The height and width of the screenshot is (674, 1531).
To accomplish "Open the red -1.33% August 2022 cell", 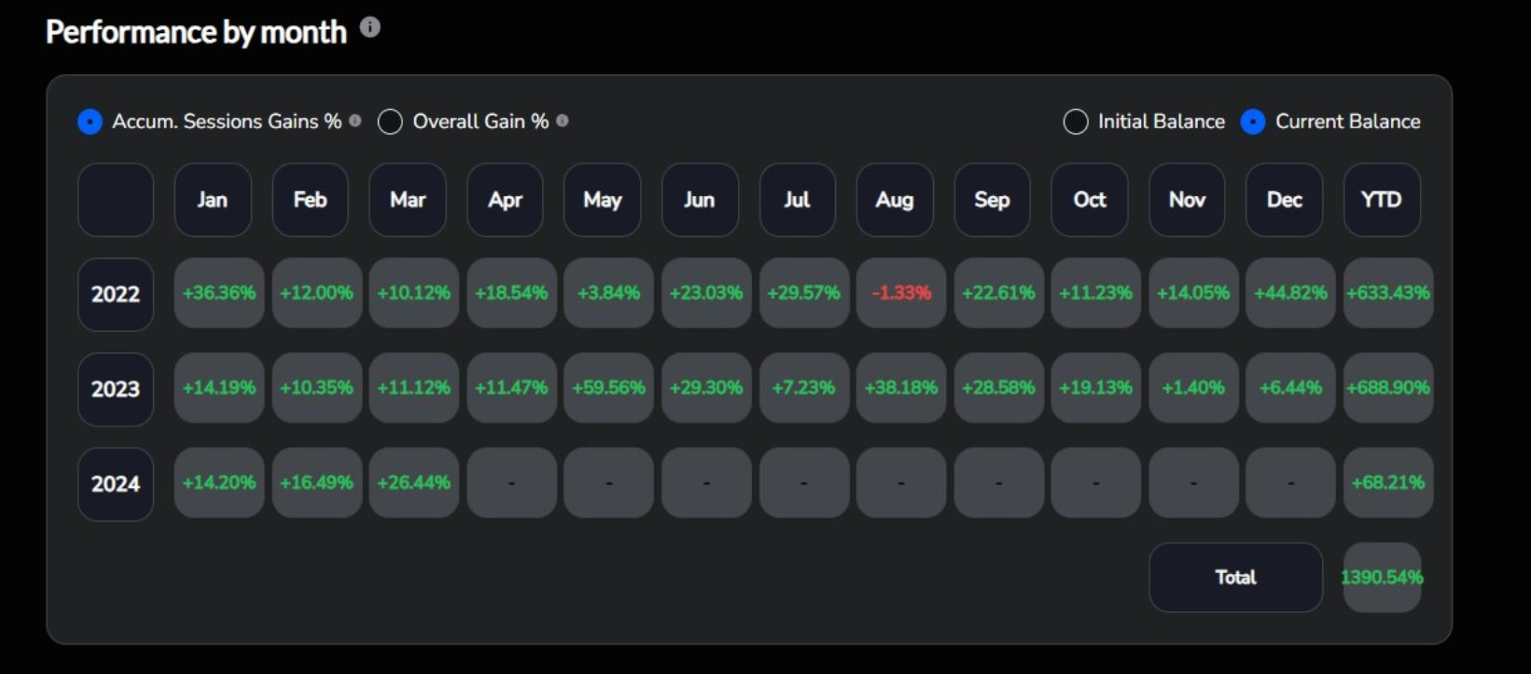I will coord(901,293).
